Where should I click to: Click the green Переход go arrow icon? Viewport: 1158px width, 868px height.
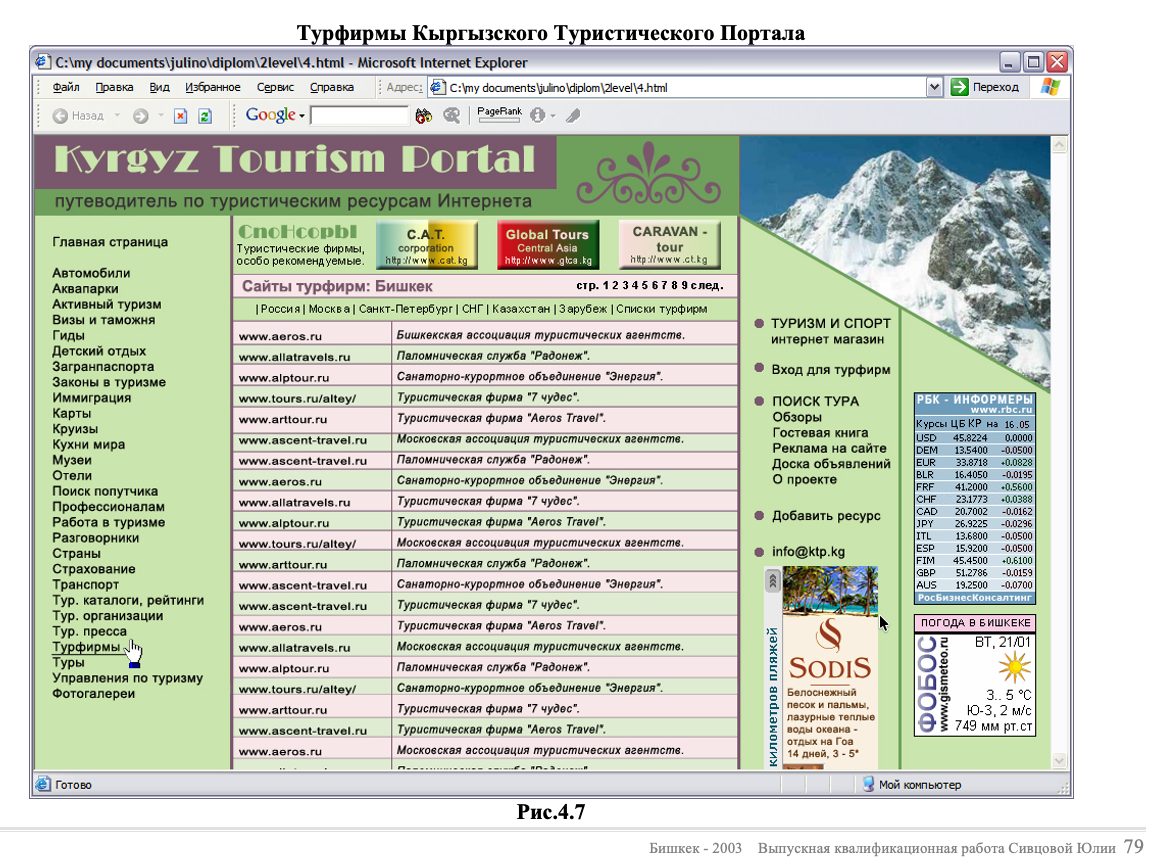coord(959,87)
